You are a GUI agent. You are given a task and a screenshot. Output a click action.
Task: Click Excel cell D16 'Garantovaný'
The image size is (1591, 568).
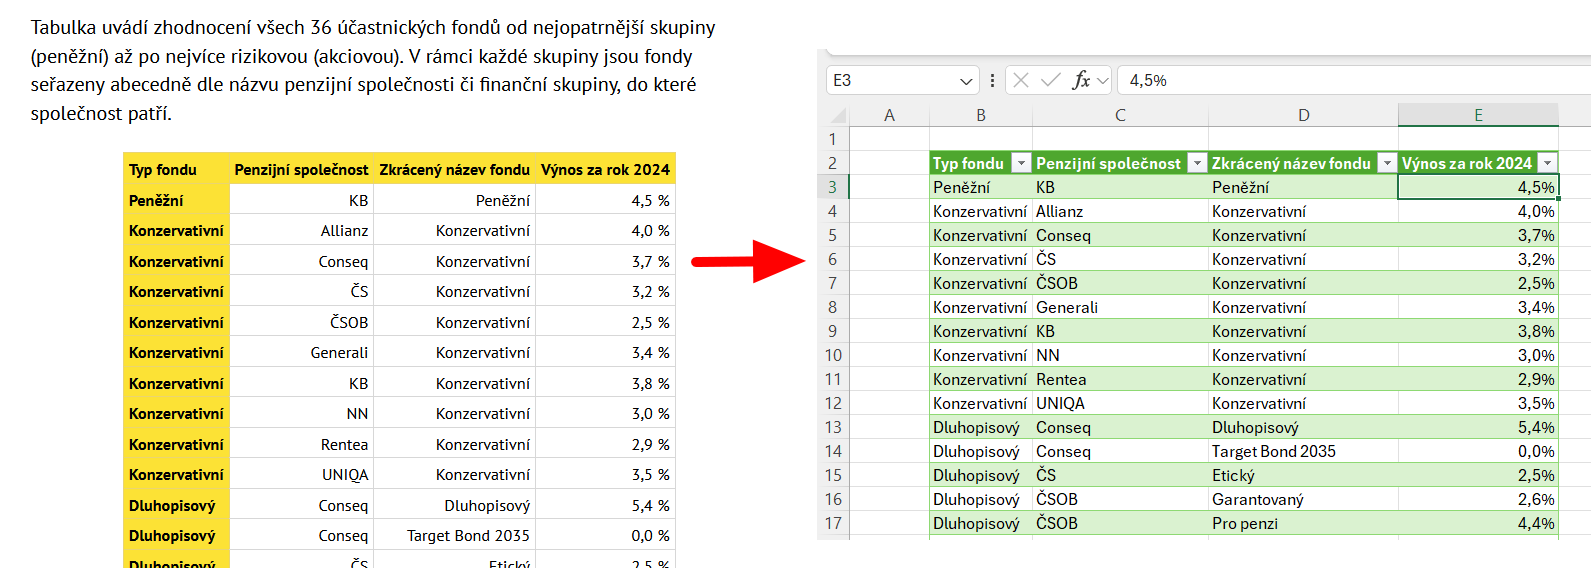click(x=1303, y=499)
